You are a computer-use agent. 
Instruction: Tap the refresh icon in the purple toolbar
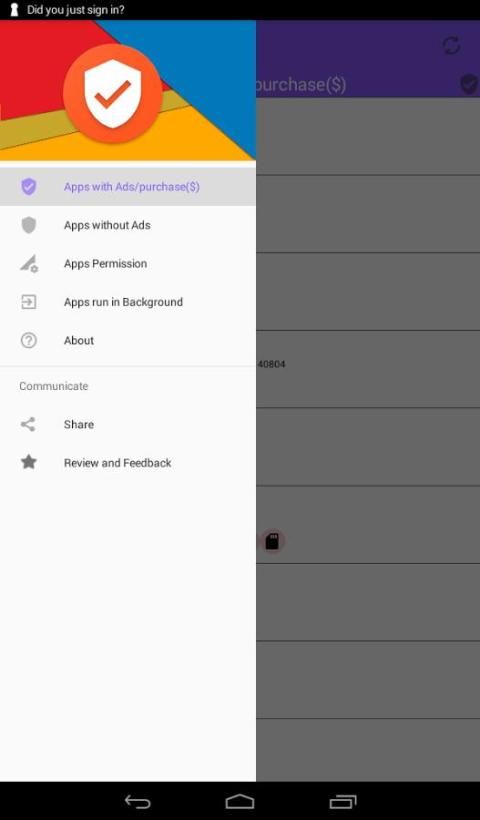451,45
